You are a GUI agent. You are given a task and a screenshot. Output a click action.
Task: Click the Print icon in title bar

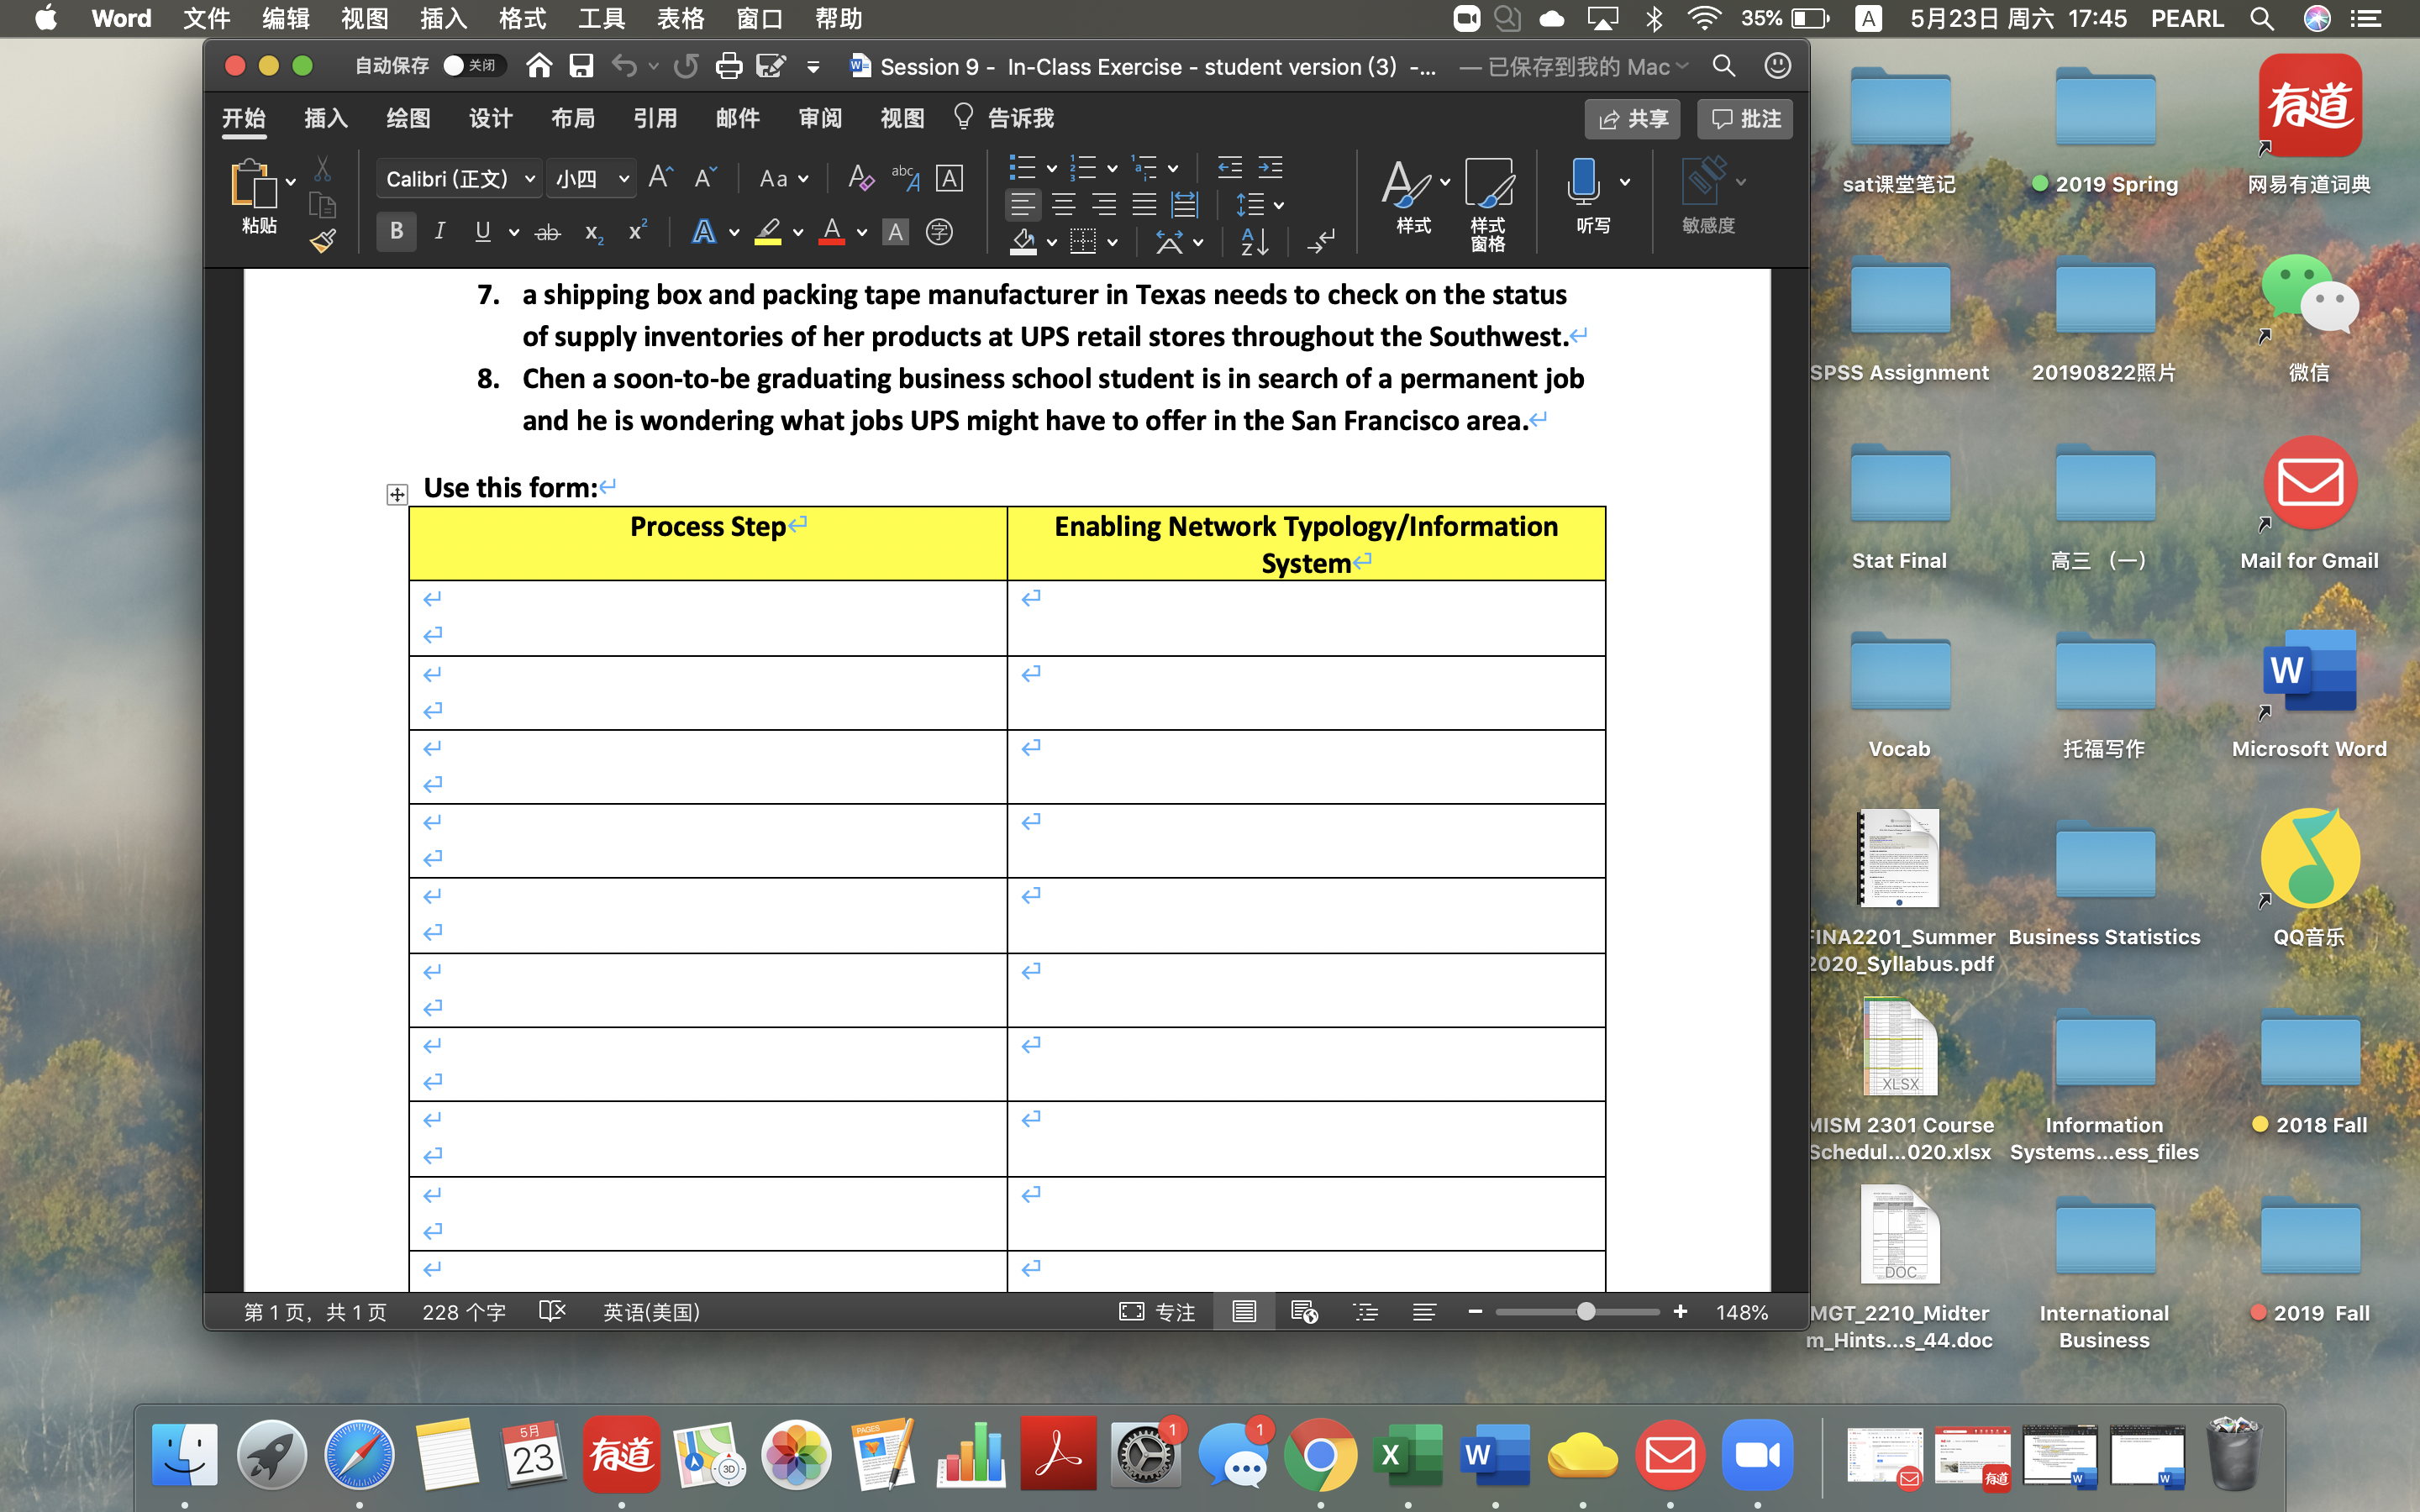click(729, 67)
